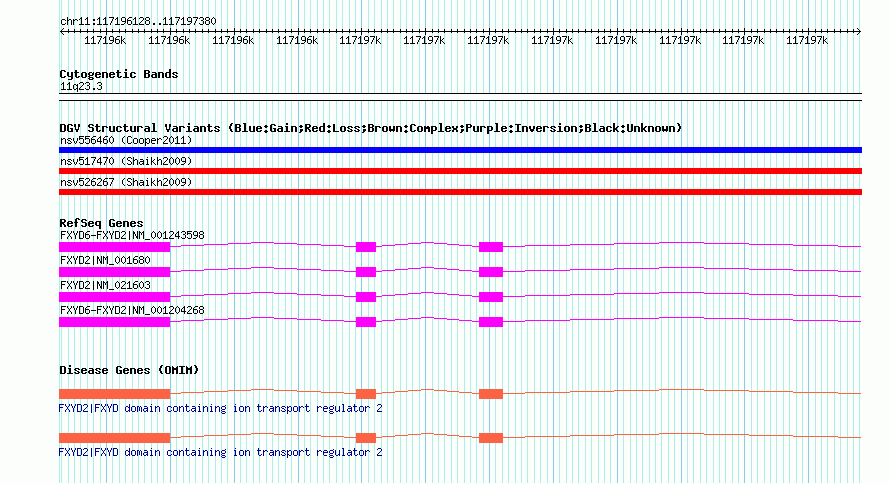Click the chr11:117196128..117197380 coordinate label
The width and height of the screenshot is (890, 483).
pos(138,22)
